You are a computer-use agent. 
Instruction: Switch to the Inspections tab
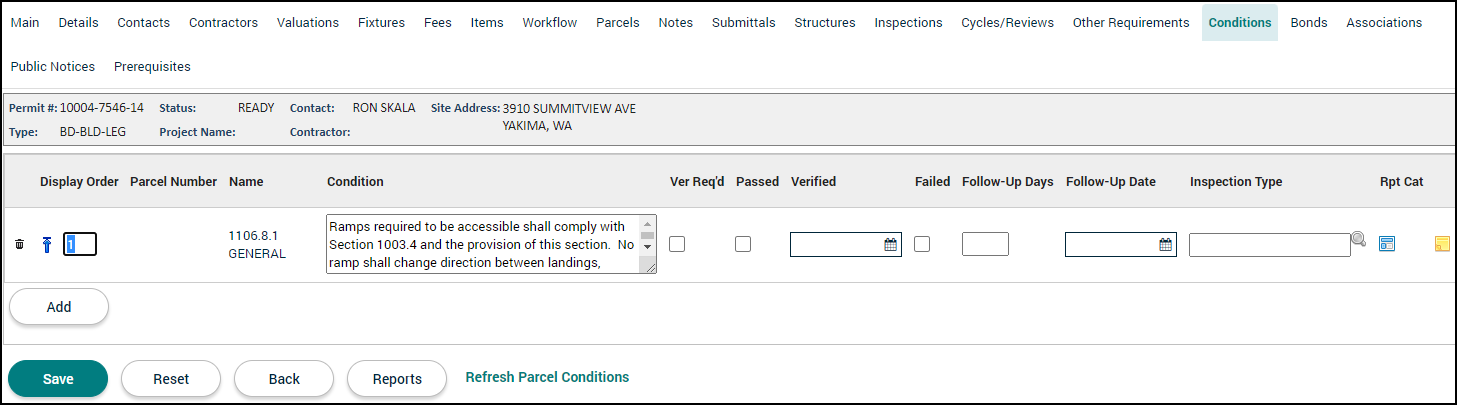pos(908,22)
